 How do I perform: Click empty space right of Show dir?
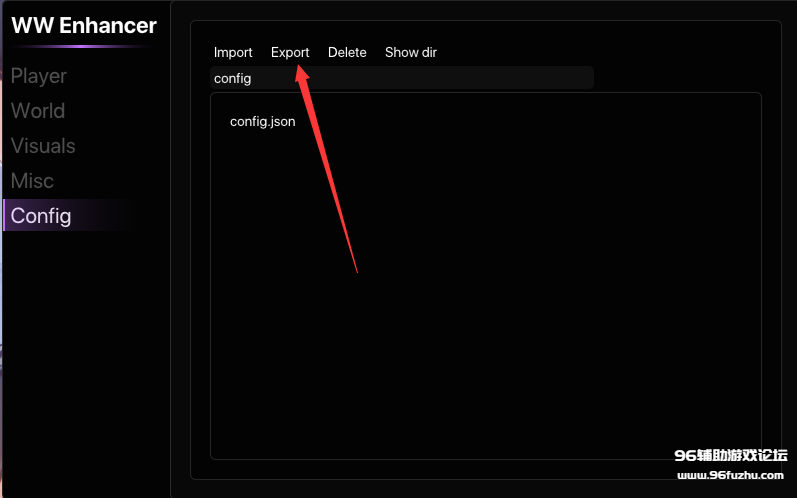click(600, 52)
